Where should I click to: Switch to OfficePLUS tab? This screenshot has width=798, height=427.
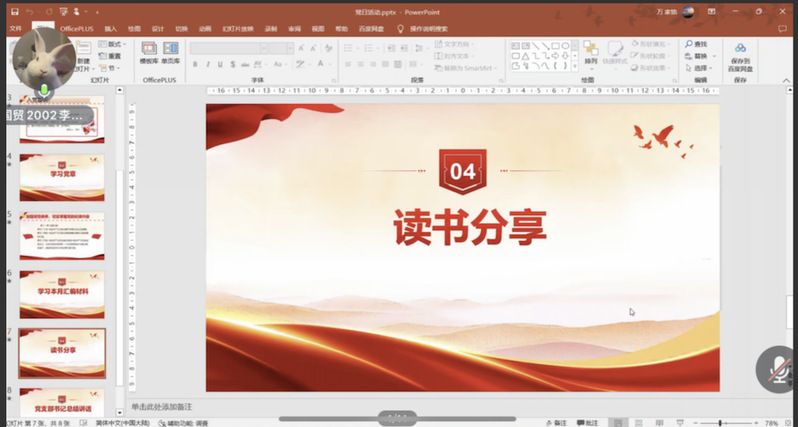point(77,29)
